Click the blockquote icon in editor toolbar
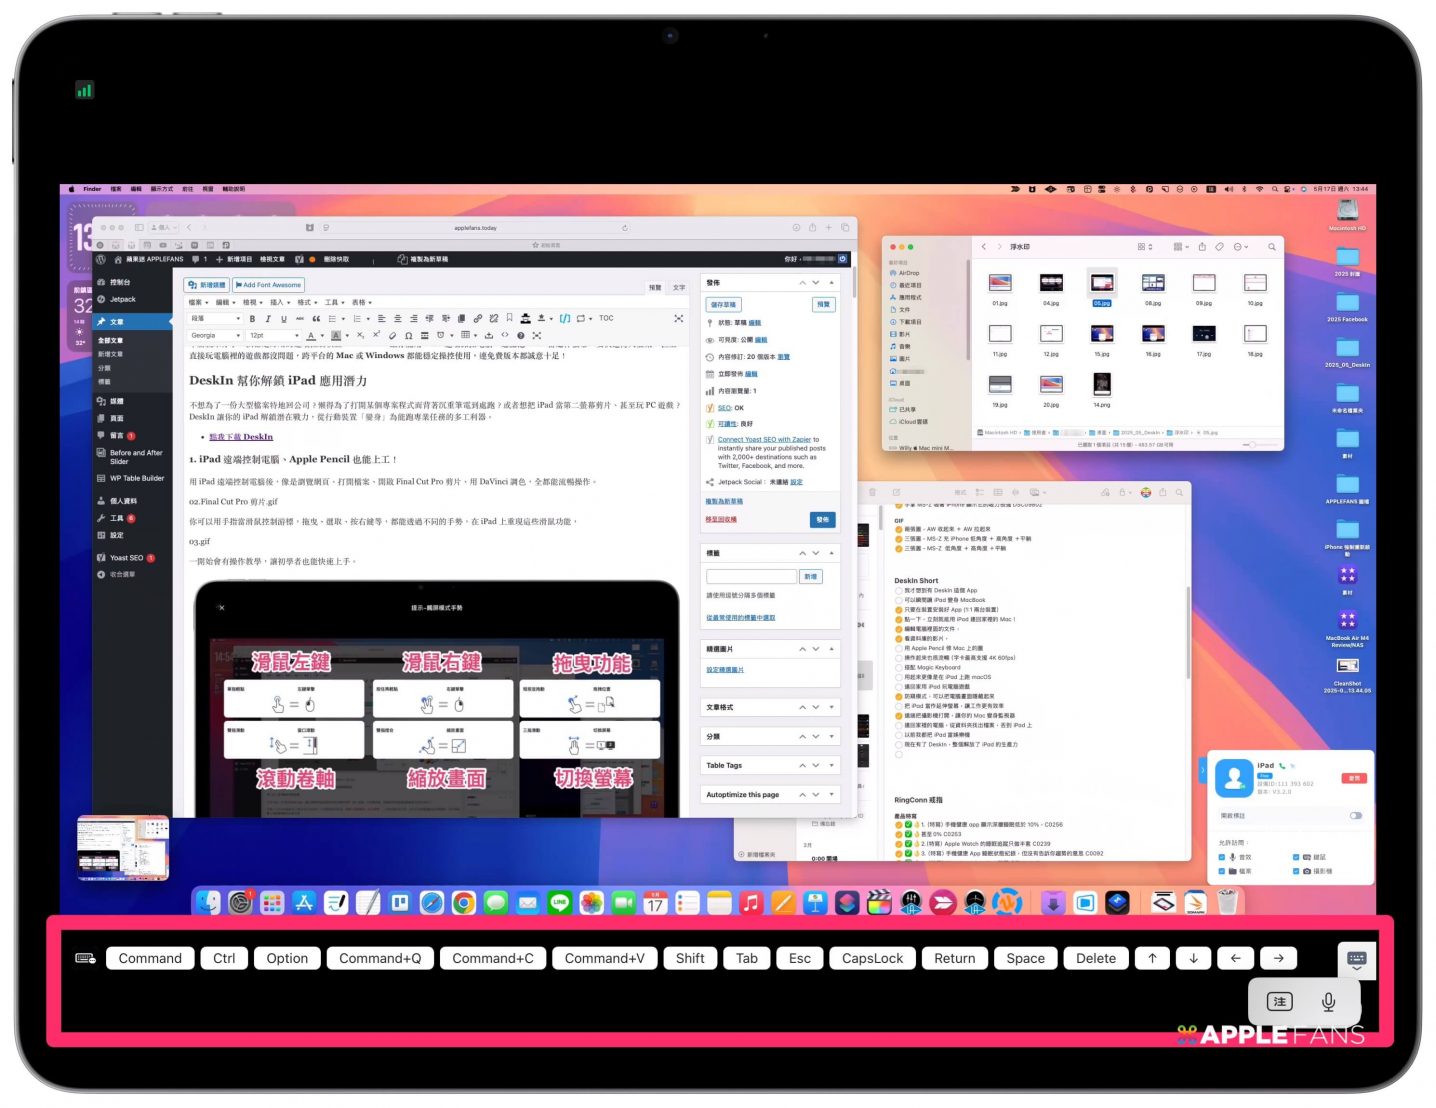The height and width of the screenshot is (1108, 1436). [x=316, y=319]
